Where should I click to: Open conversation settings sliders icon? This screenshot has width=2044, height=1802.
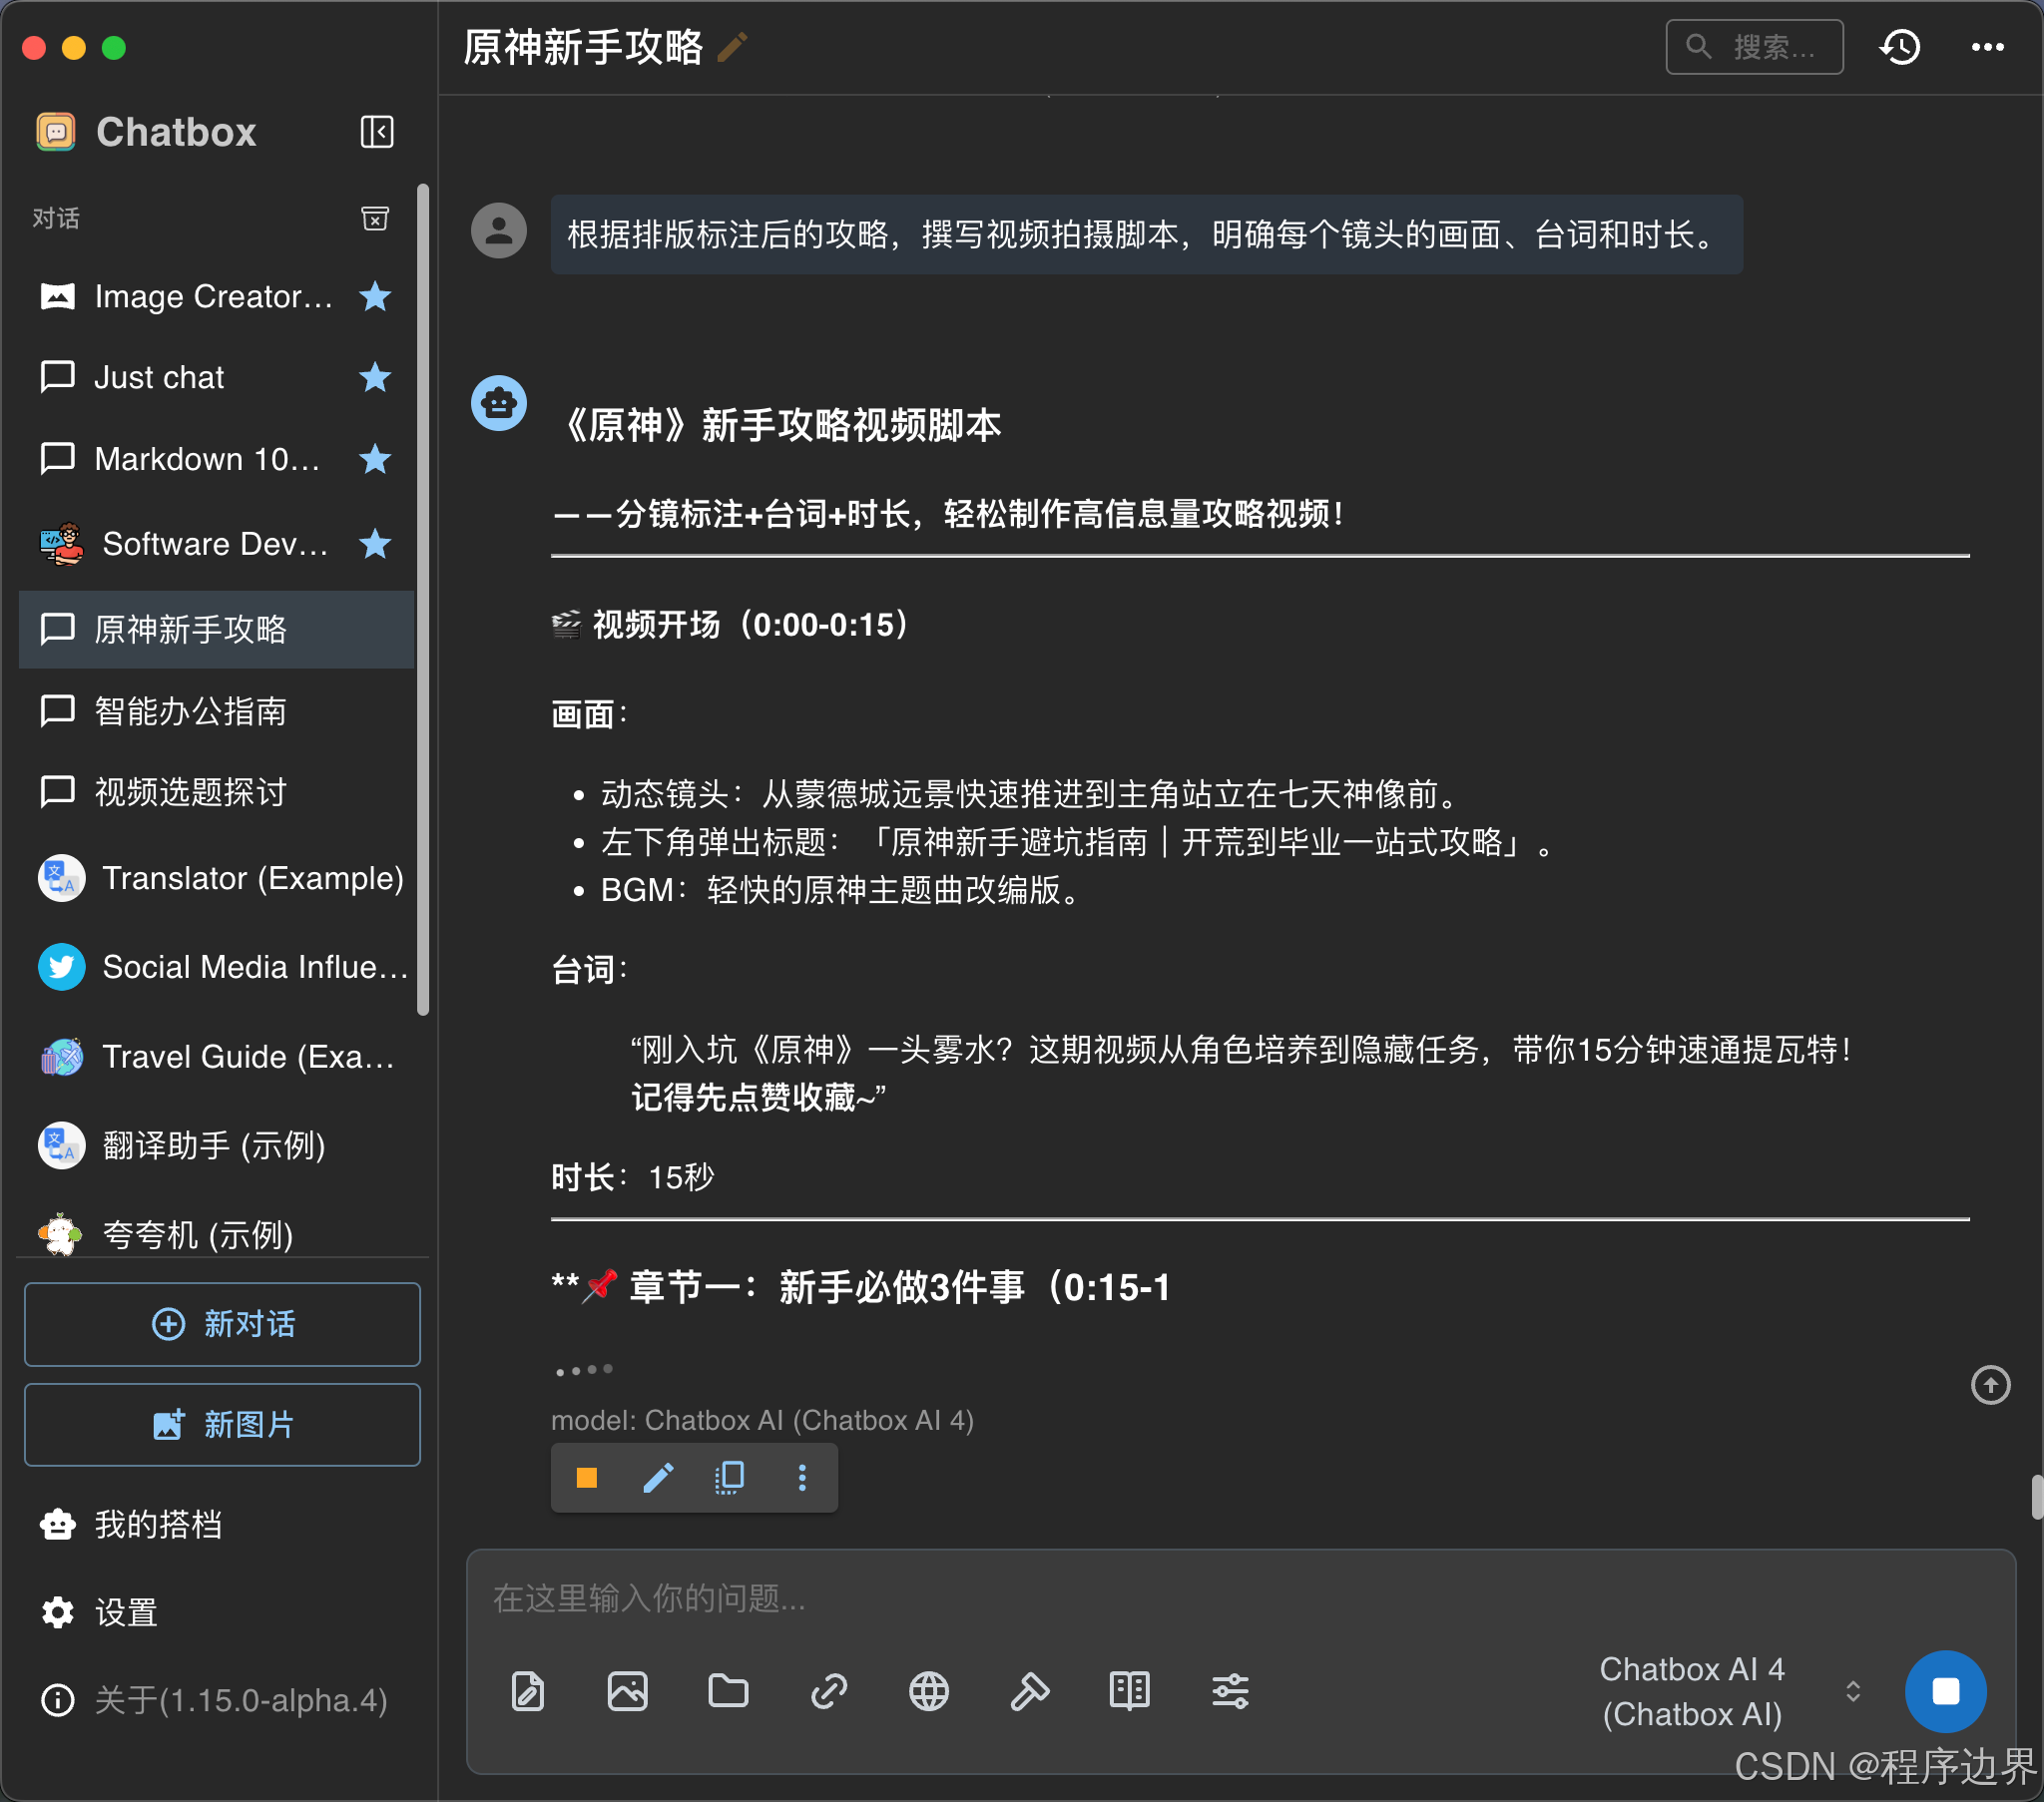[x=1231, y=1692]
